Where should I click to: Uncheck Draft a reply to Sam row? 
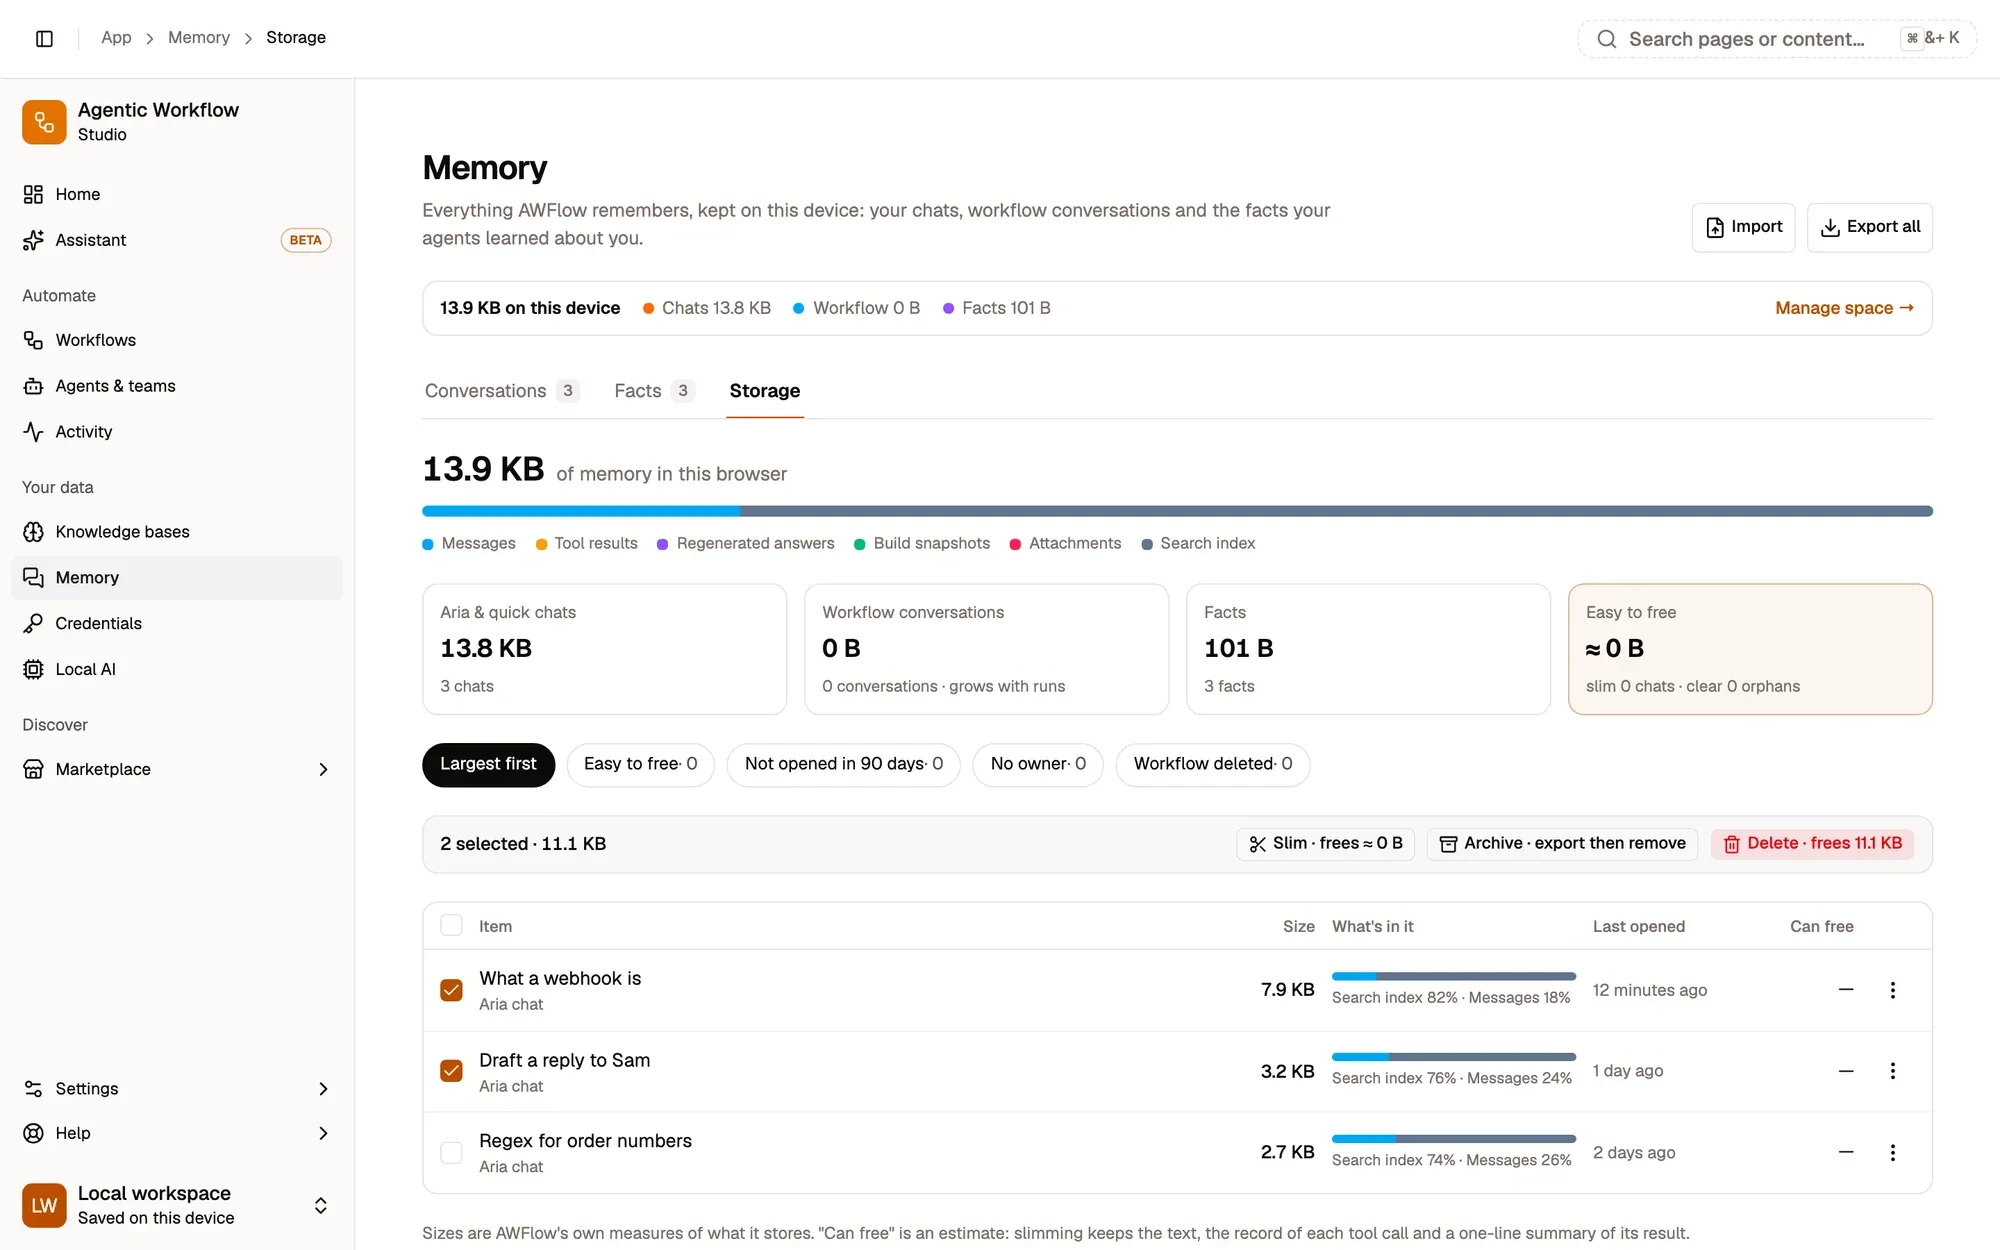coord(451,1071)
